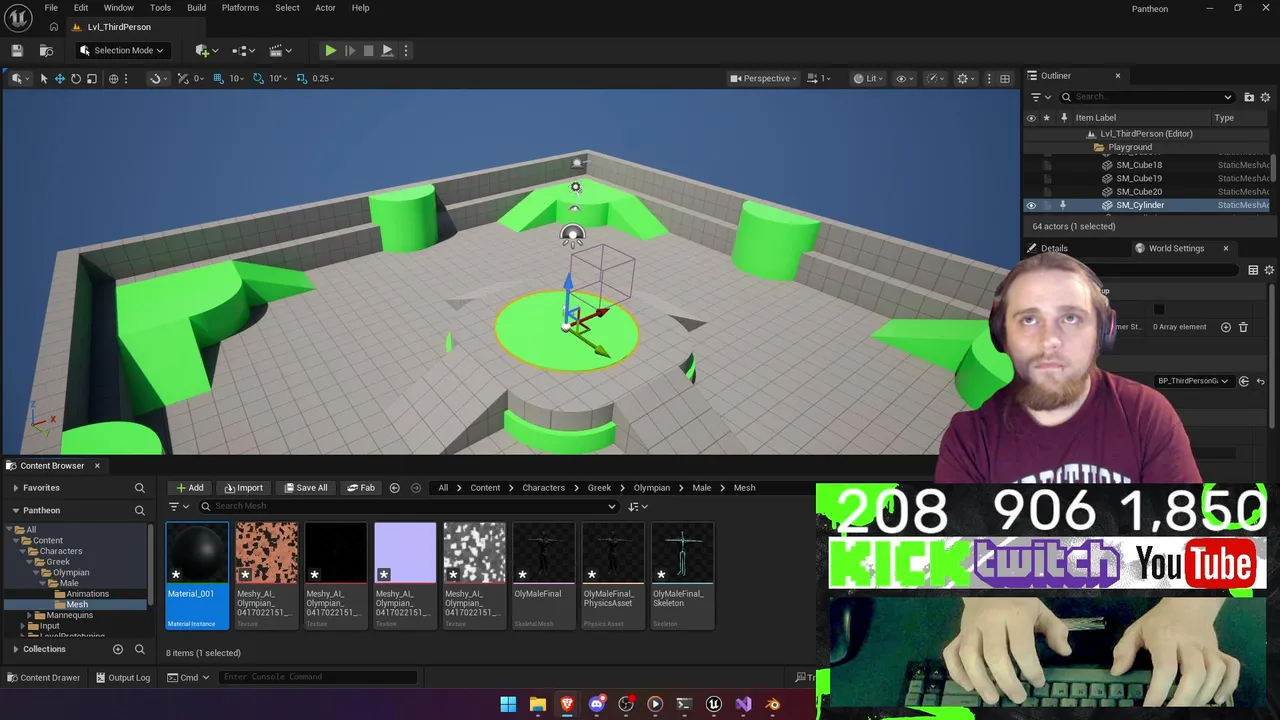Click the viewport select mode arrow tool

[44, 78]
